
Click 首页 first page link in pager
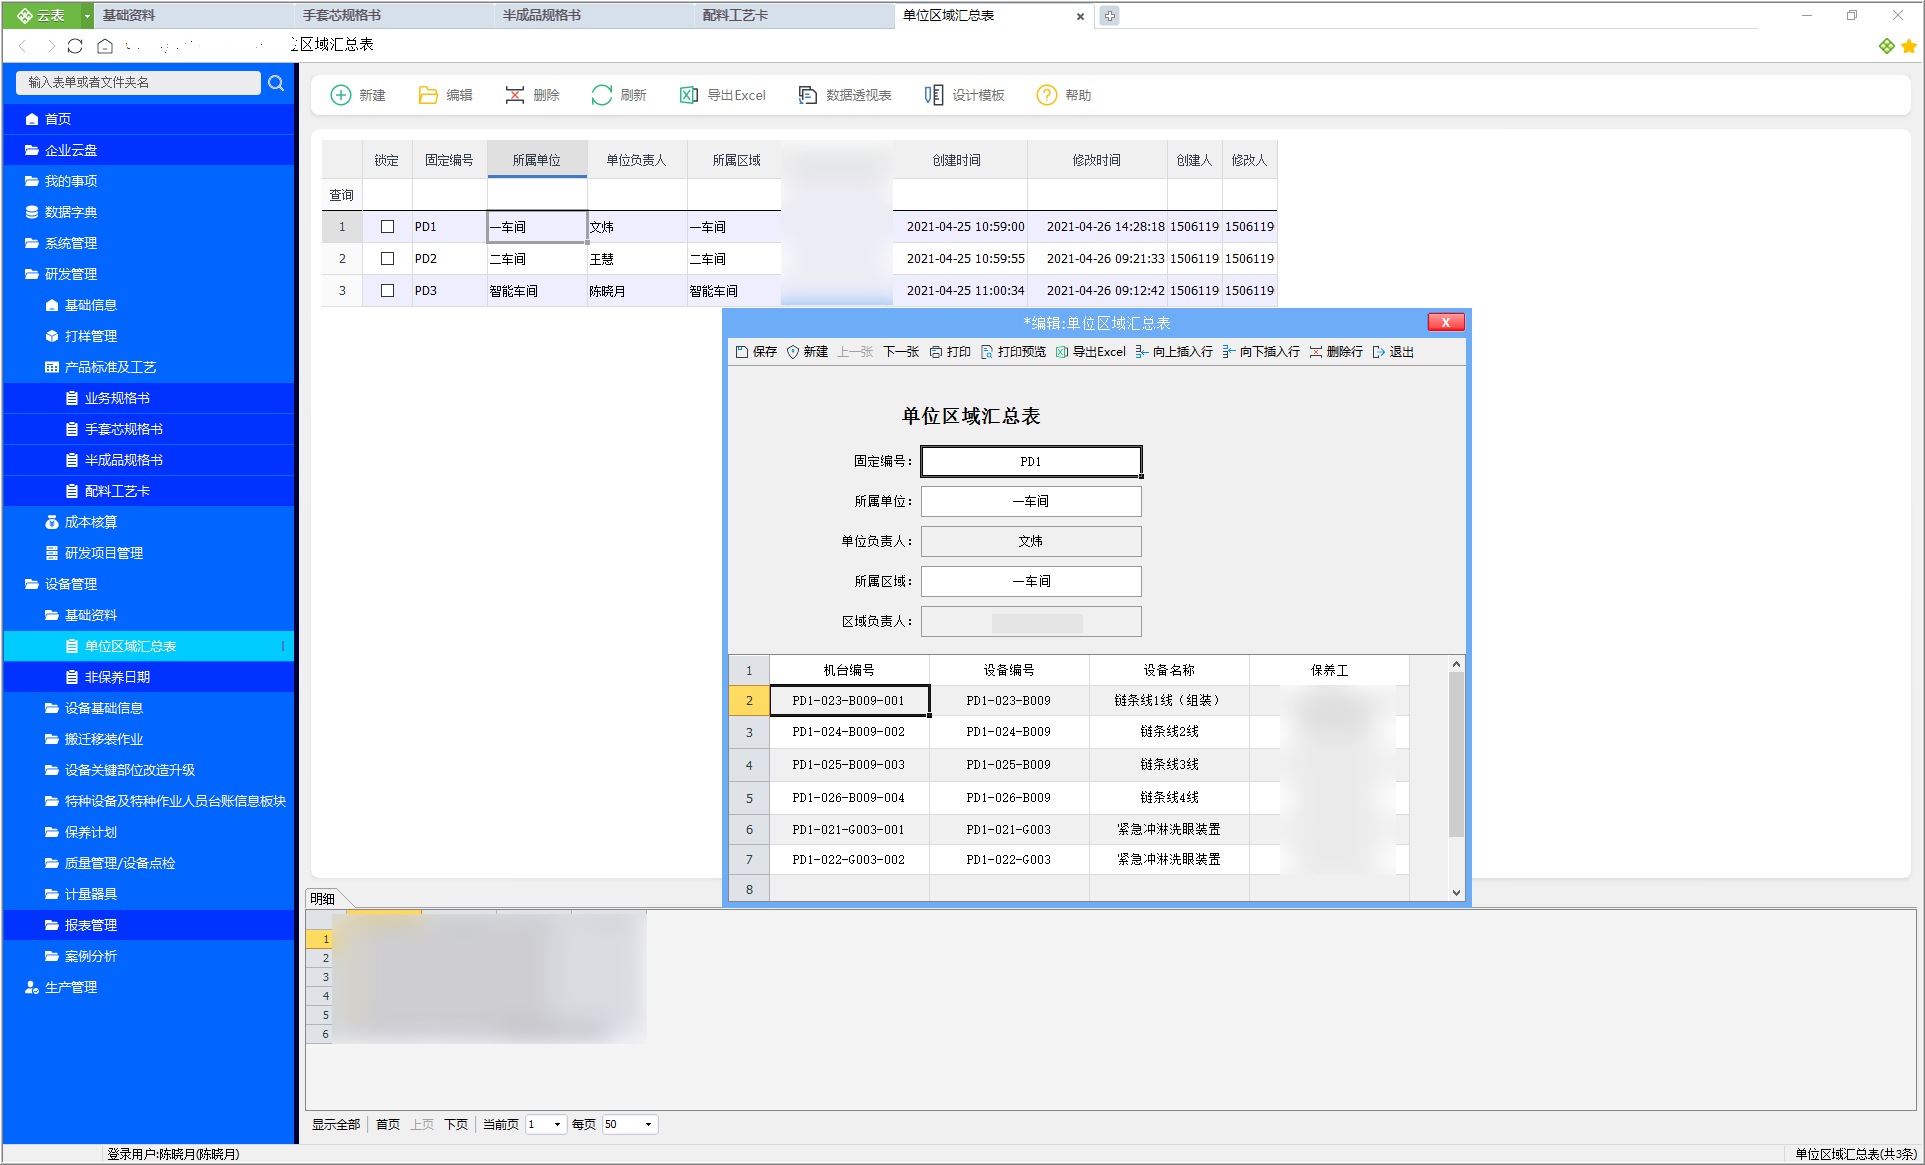pyautogui.click(x=388, y=1125)
